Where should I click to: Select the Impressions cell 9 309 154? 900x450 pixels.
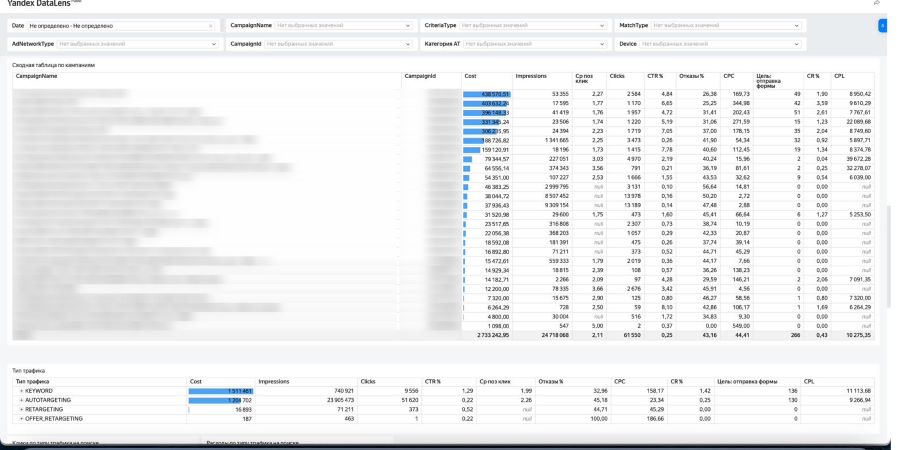[x=542, y=205]
